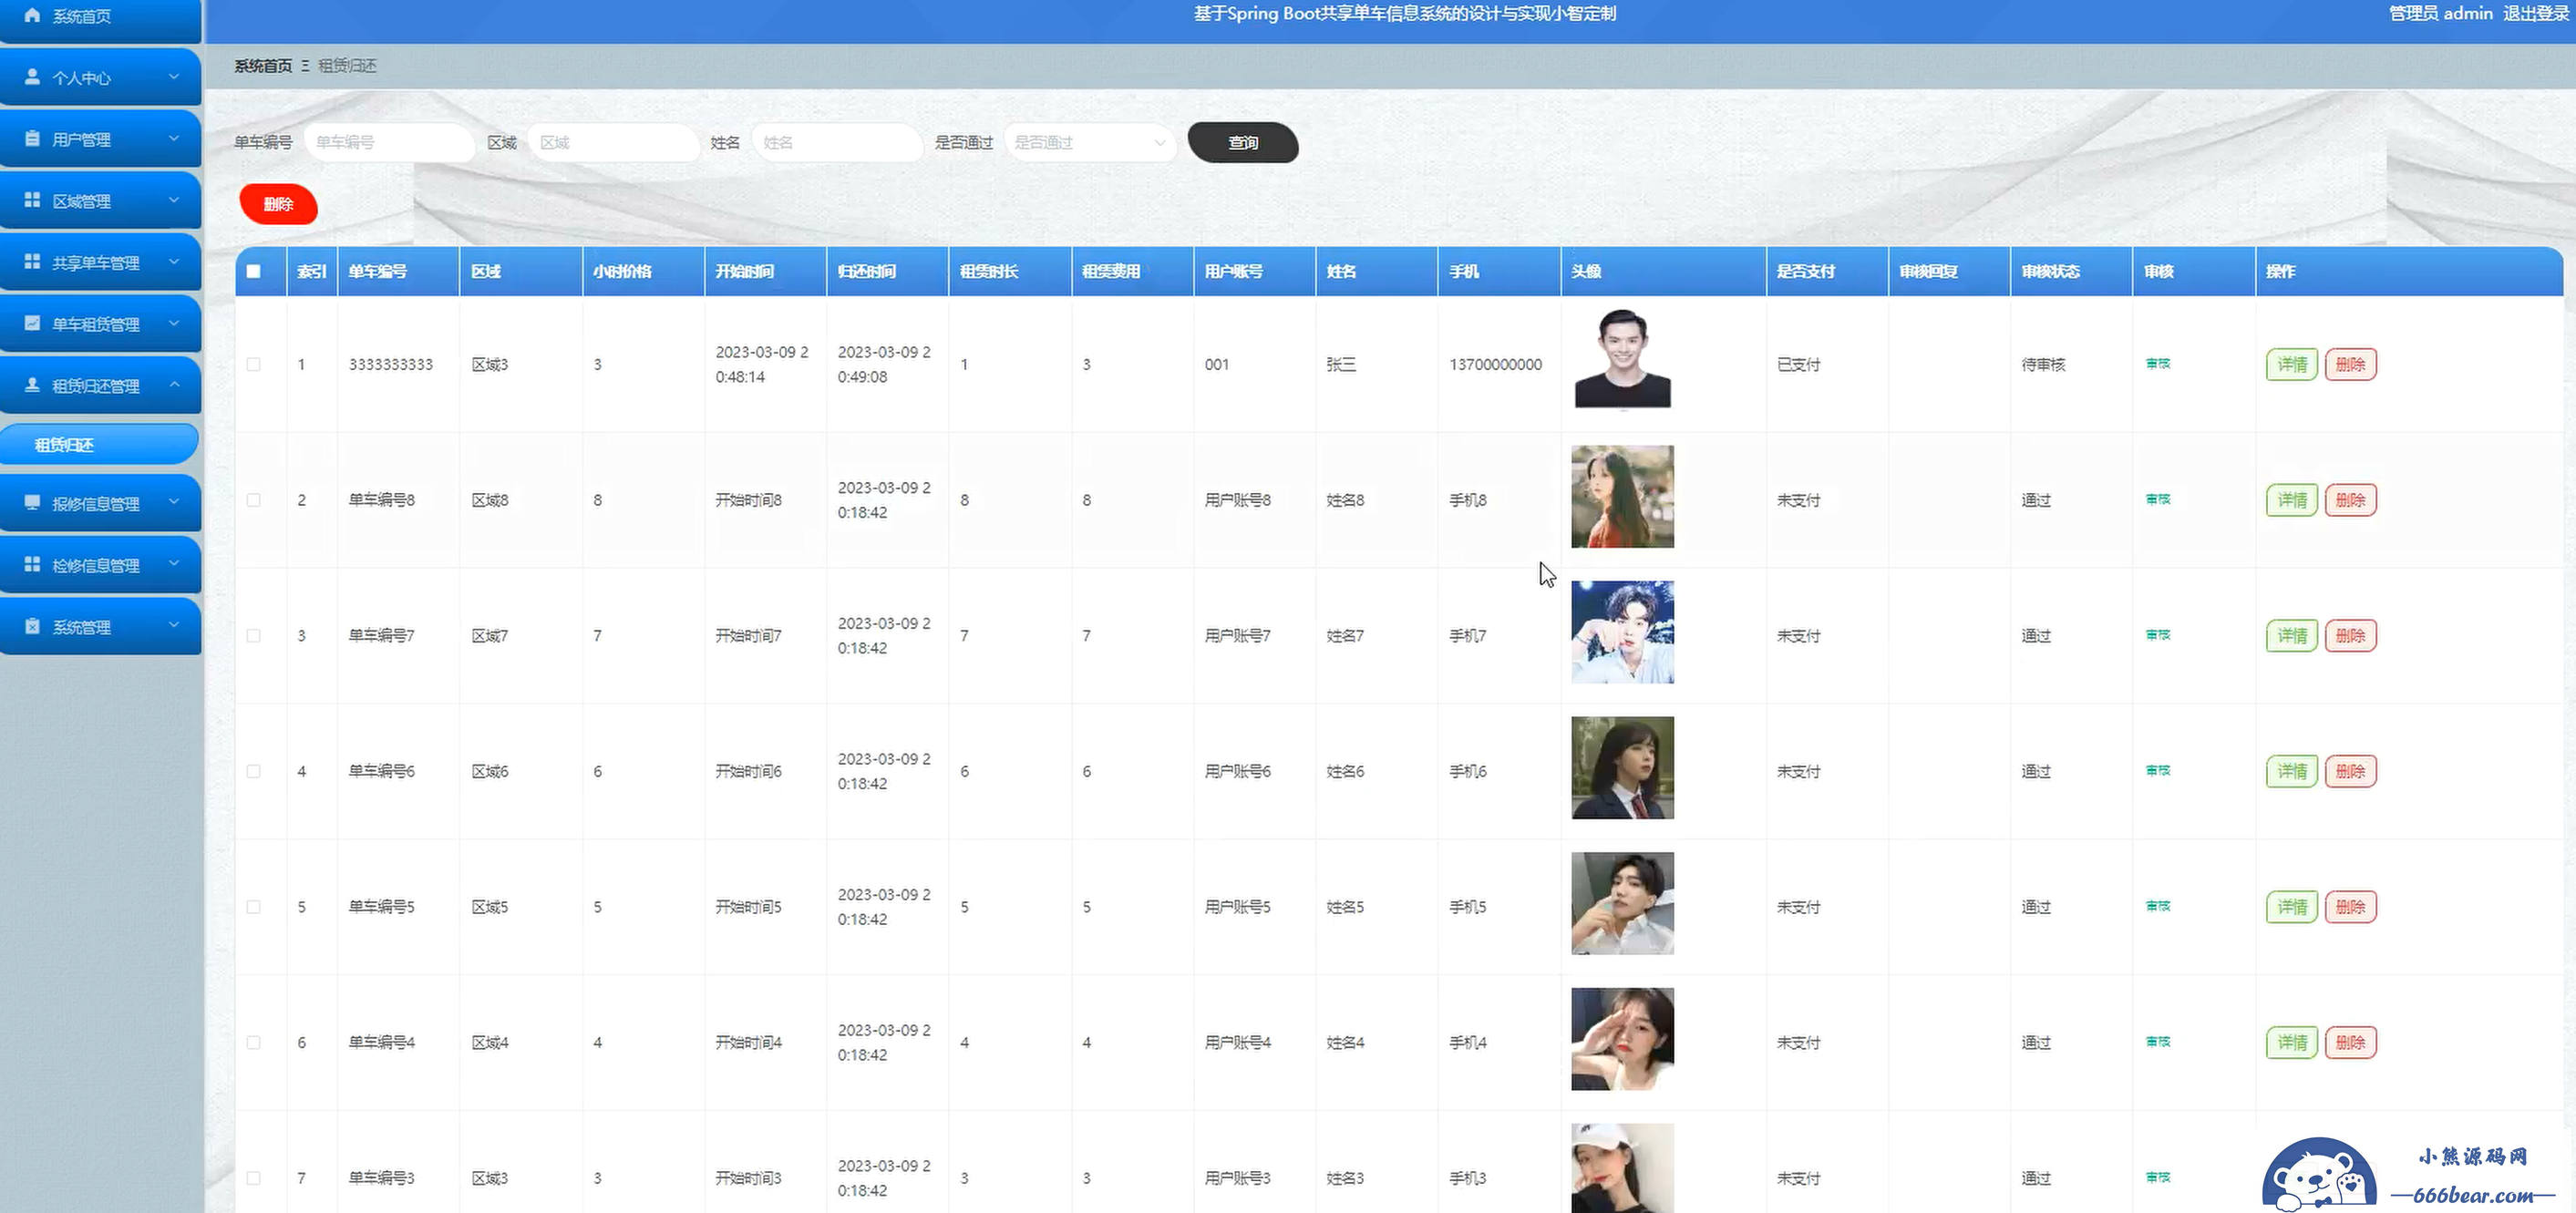The height and width of the screenshot is (1213, 2576).
Task: Click 审核 icon in 单车编号7 row
Action: [x=2158, y=635]
